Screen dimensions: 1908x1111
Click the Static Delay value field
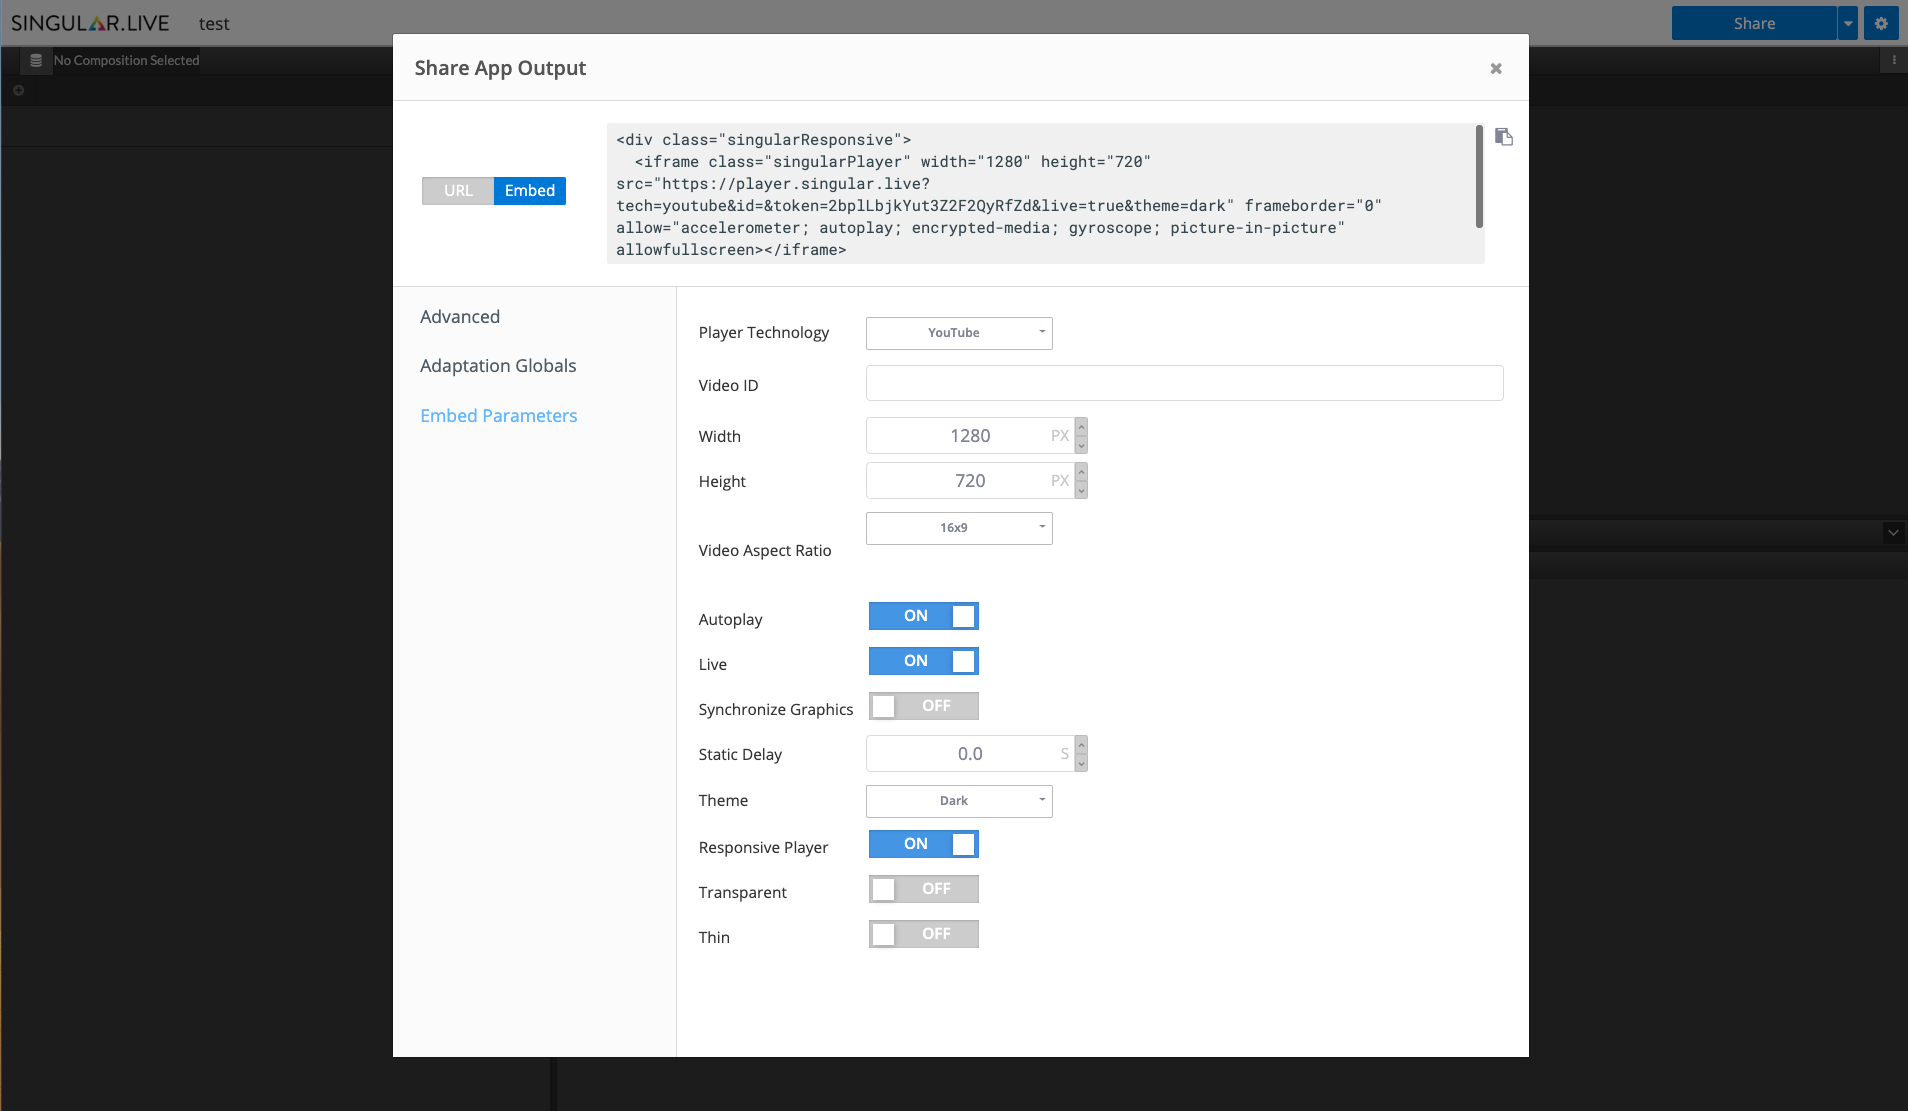coord(970,754)
